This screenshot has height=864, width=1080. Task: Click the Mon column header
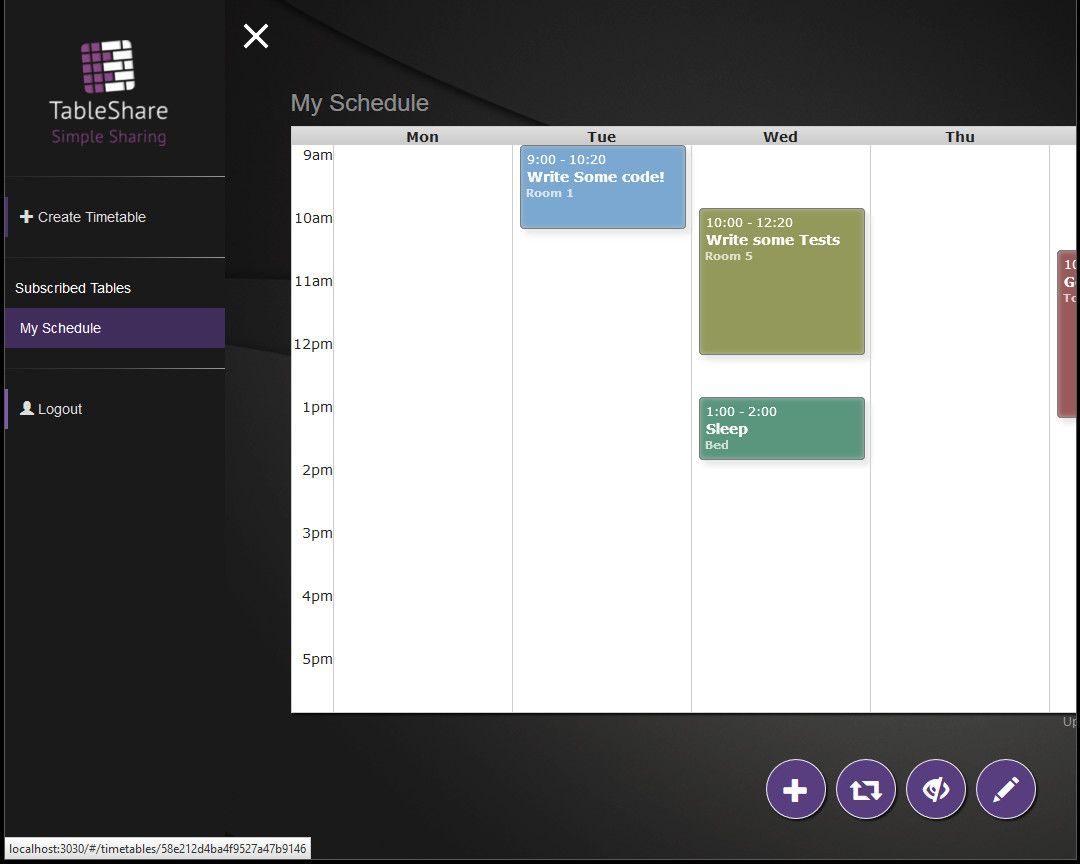click(x=422, y=137)
